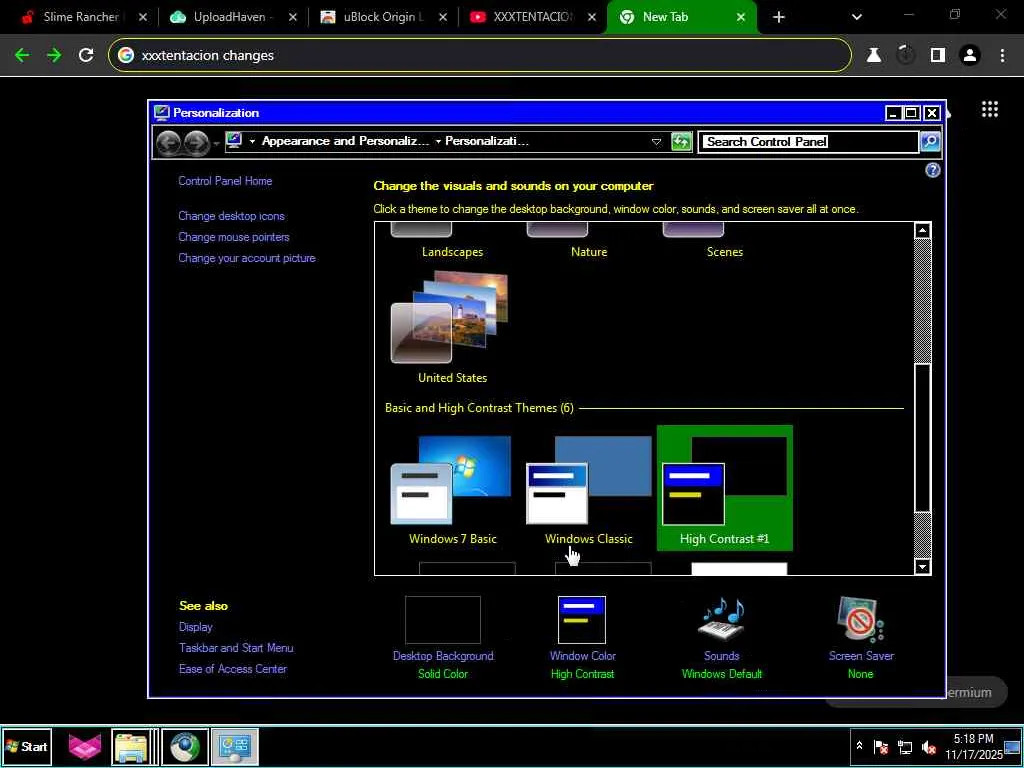Open the Google apps grid icon
The width and height of the screenshot is (1024, 768).
(989, 109)
